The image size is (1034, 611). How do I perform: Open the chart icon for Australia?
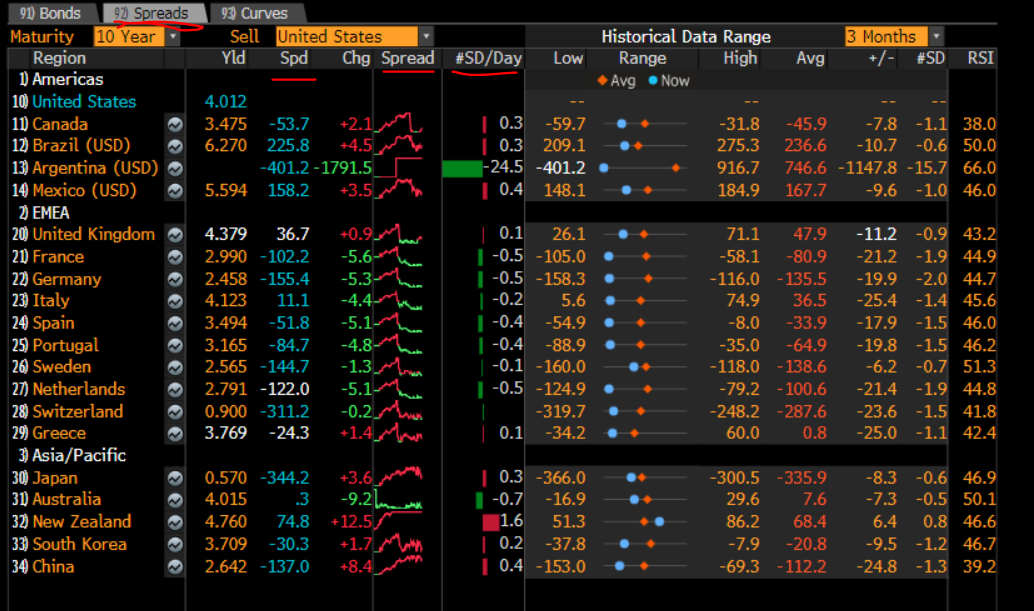(x=175, y=500)
